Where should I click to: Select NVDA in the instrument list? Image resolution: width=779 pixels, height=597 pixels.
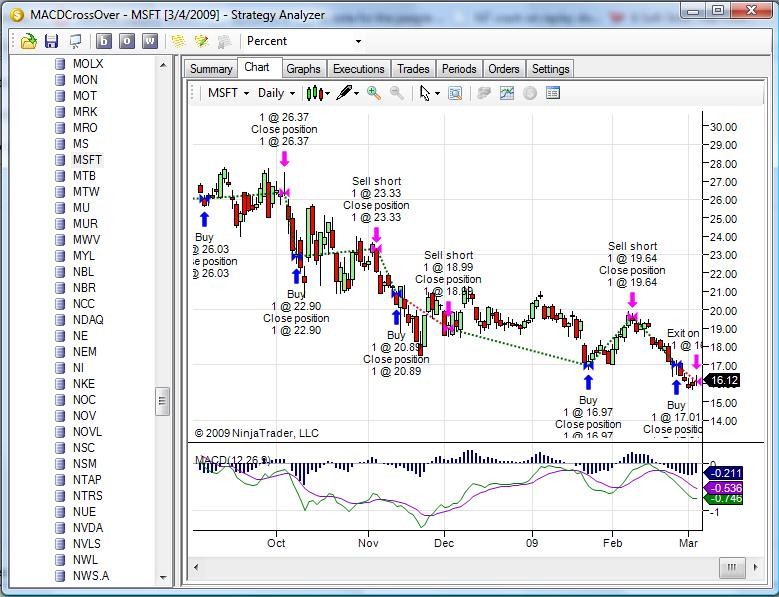point(87,527)
